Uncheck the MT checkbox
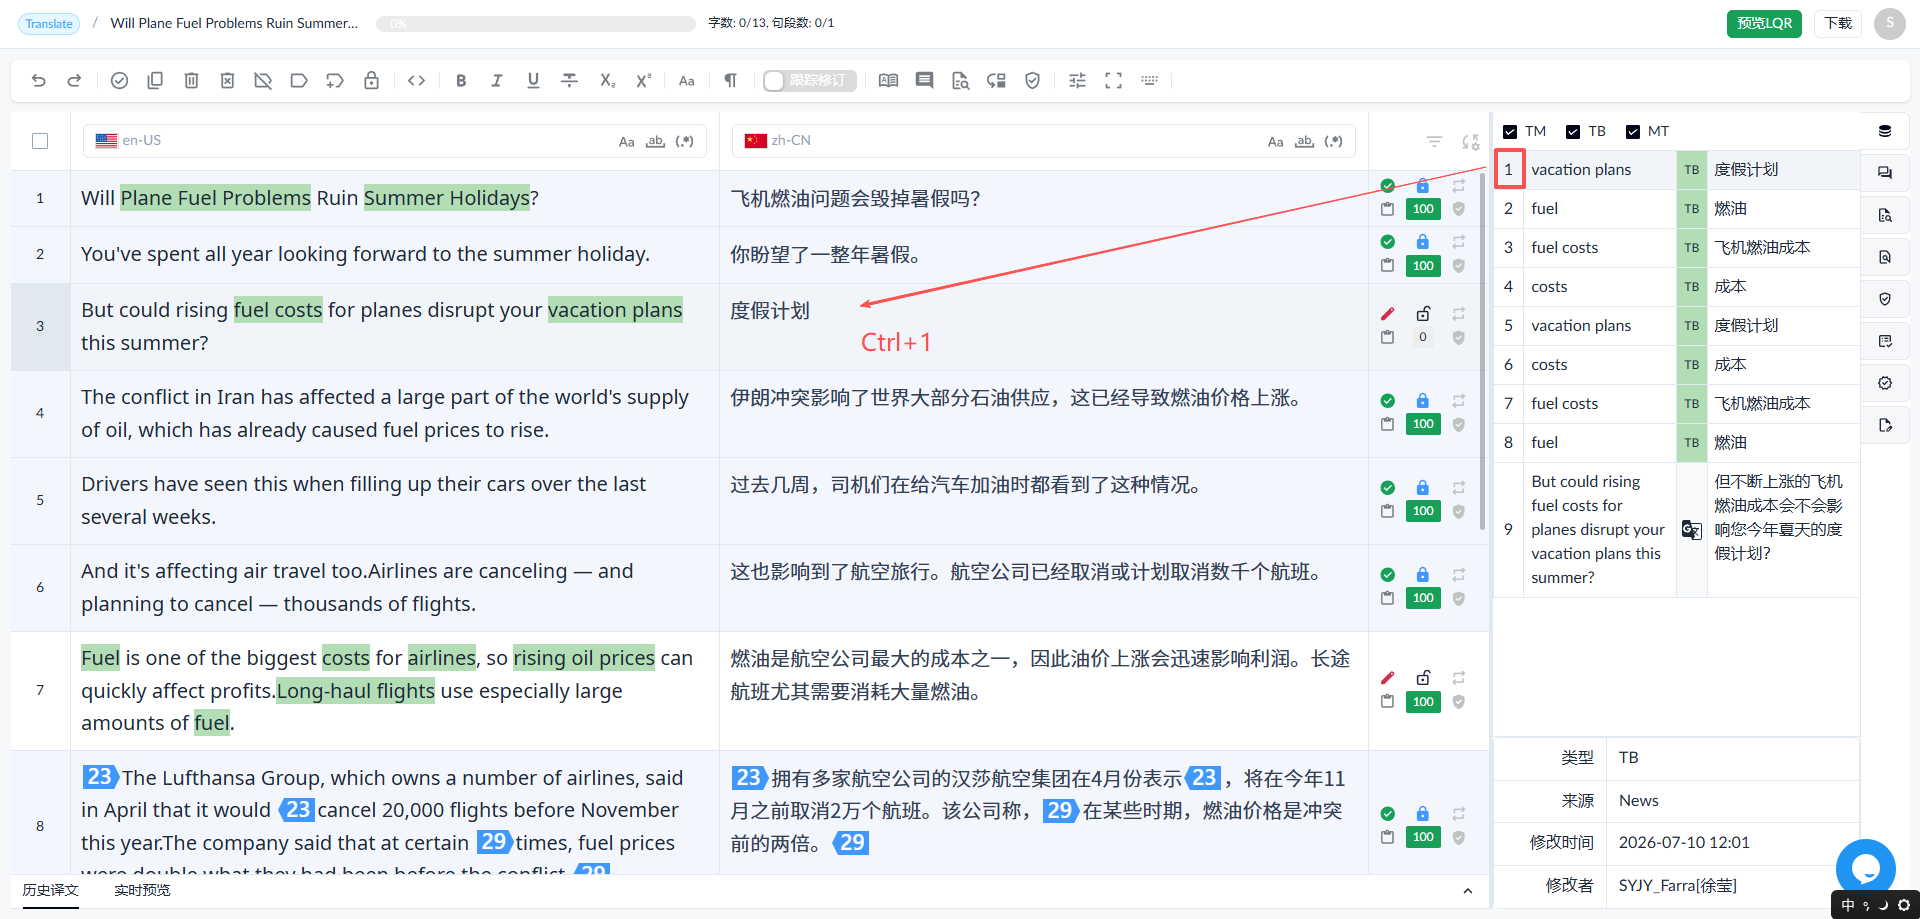This screenshot has width=1920, height=919. (x=1633, y=132)
